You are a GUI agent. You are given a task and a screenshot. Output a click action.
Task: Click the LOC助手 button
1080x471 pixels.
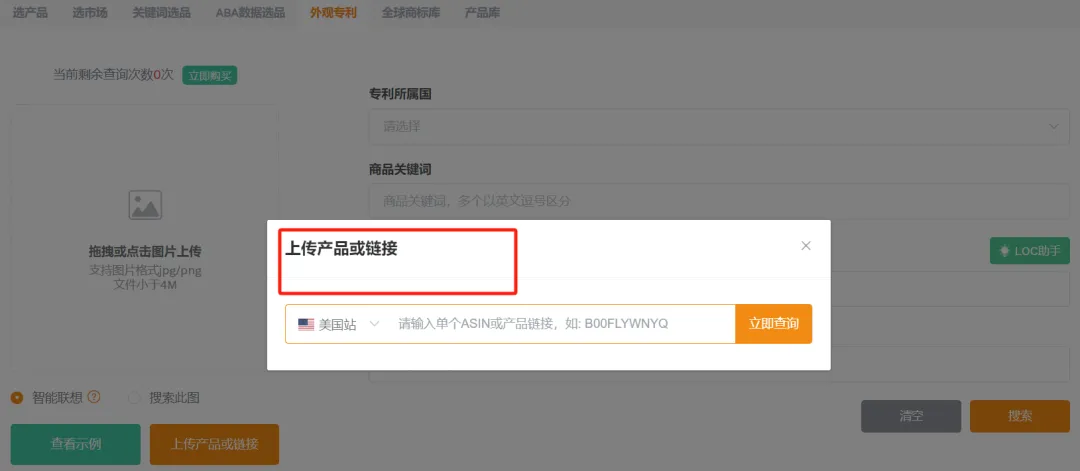tap(1030, 251)
